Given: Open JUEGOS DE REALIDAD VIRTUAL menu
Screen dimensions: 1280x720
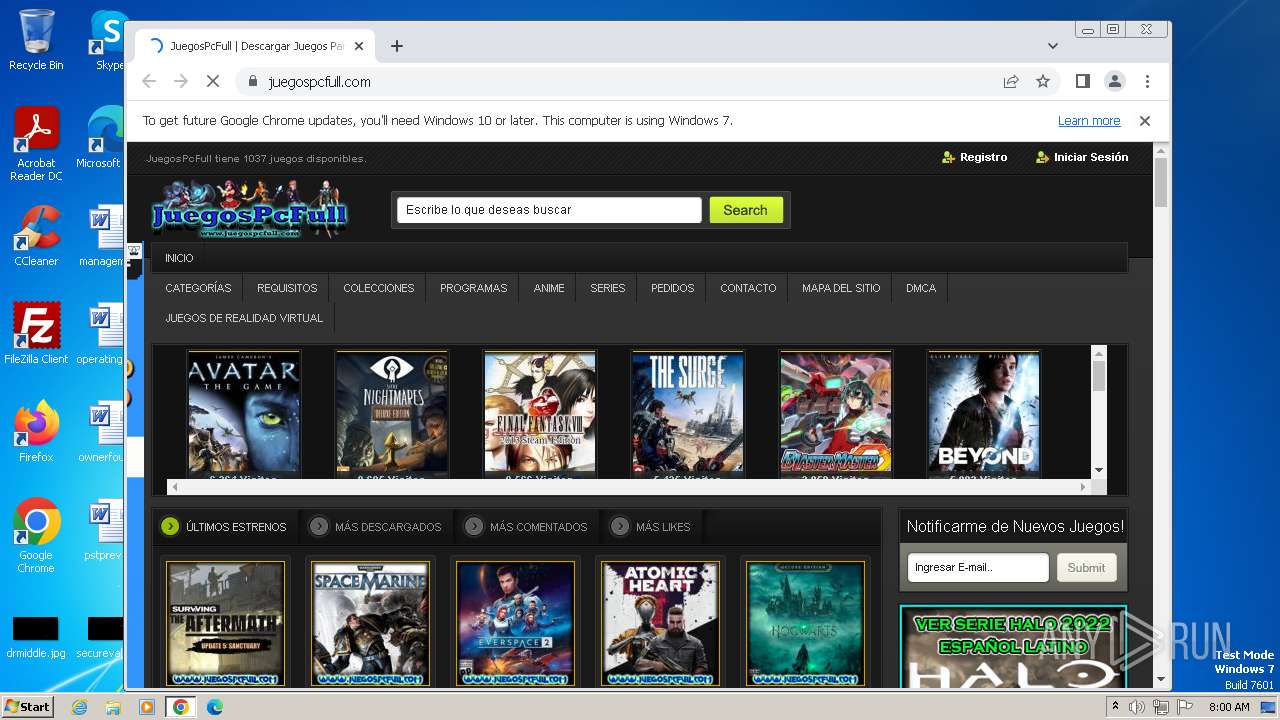Looking at the screenshot, I should click(x=244, y=318).
